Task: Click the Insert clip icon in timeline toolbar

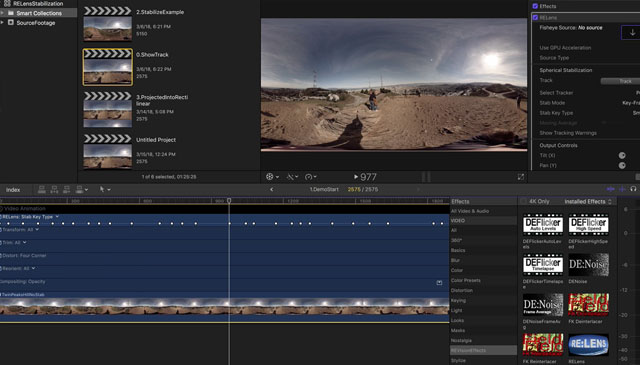Action: tap(54, 189)
